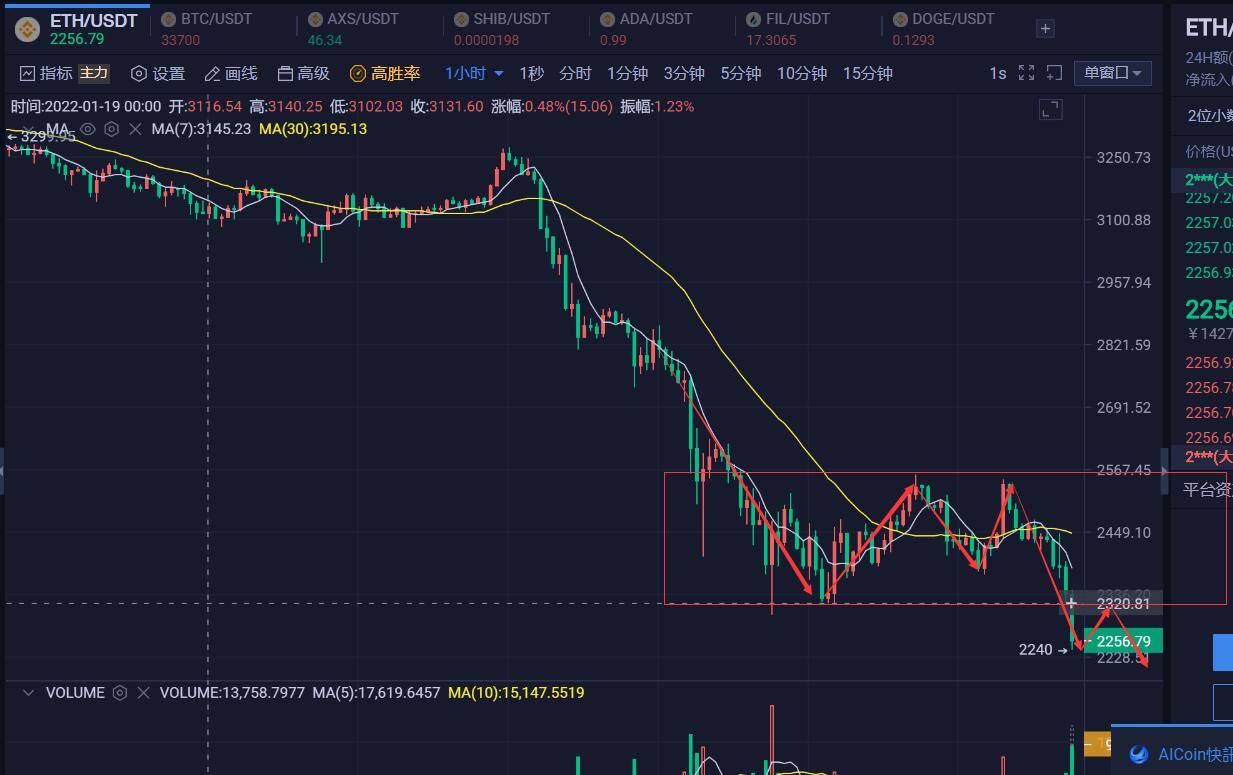
Task: Remove the MA indicator with X
Action: [136, 129]
